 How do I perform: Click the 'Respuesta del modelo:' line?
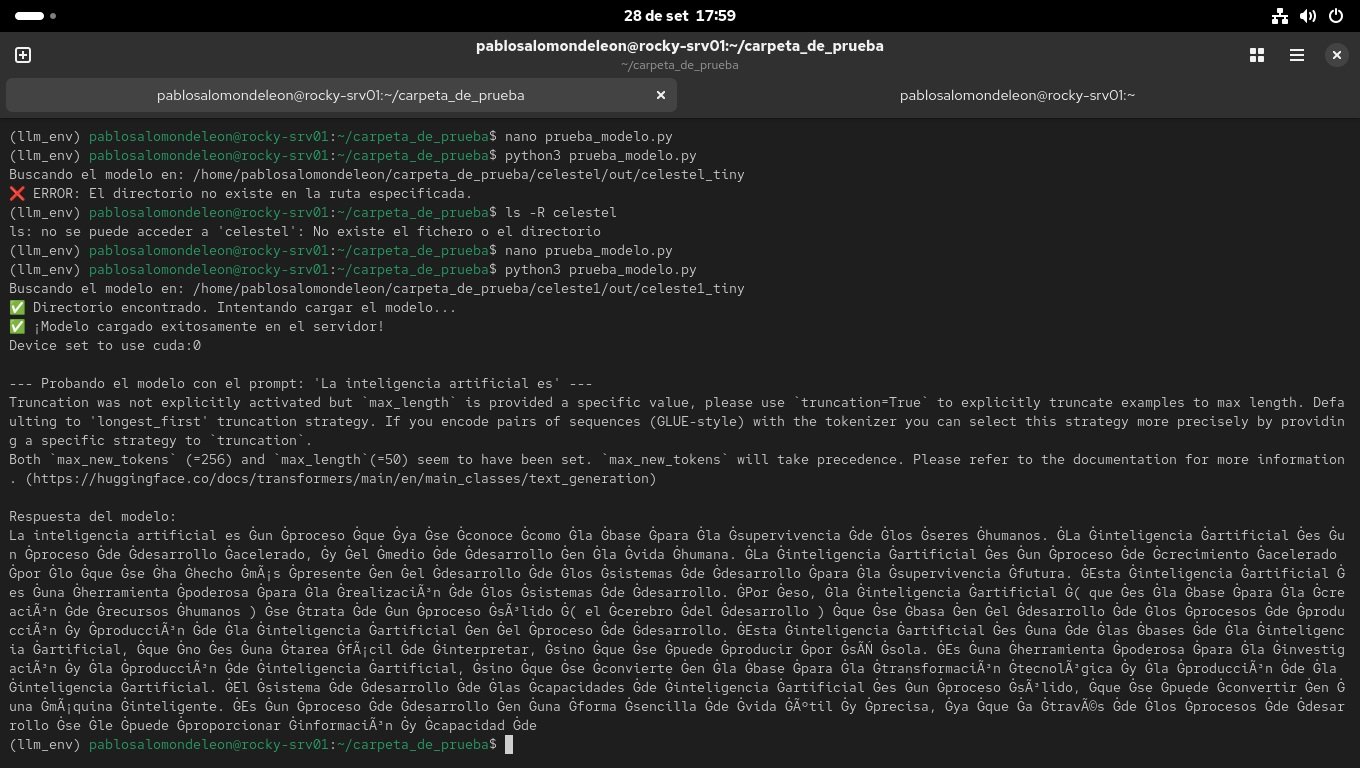click(92, 517)
